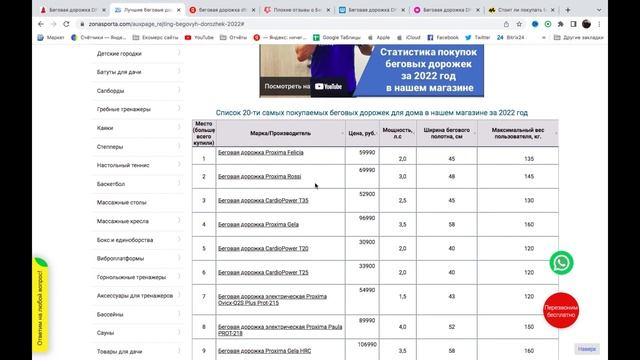Open the 'Proxima Gela HRC' treadmill link
640x360 pixels.
pos(264,351)
